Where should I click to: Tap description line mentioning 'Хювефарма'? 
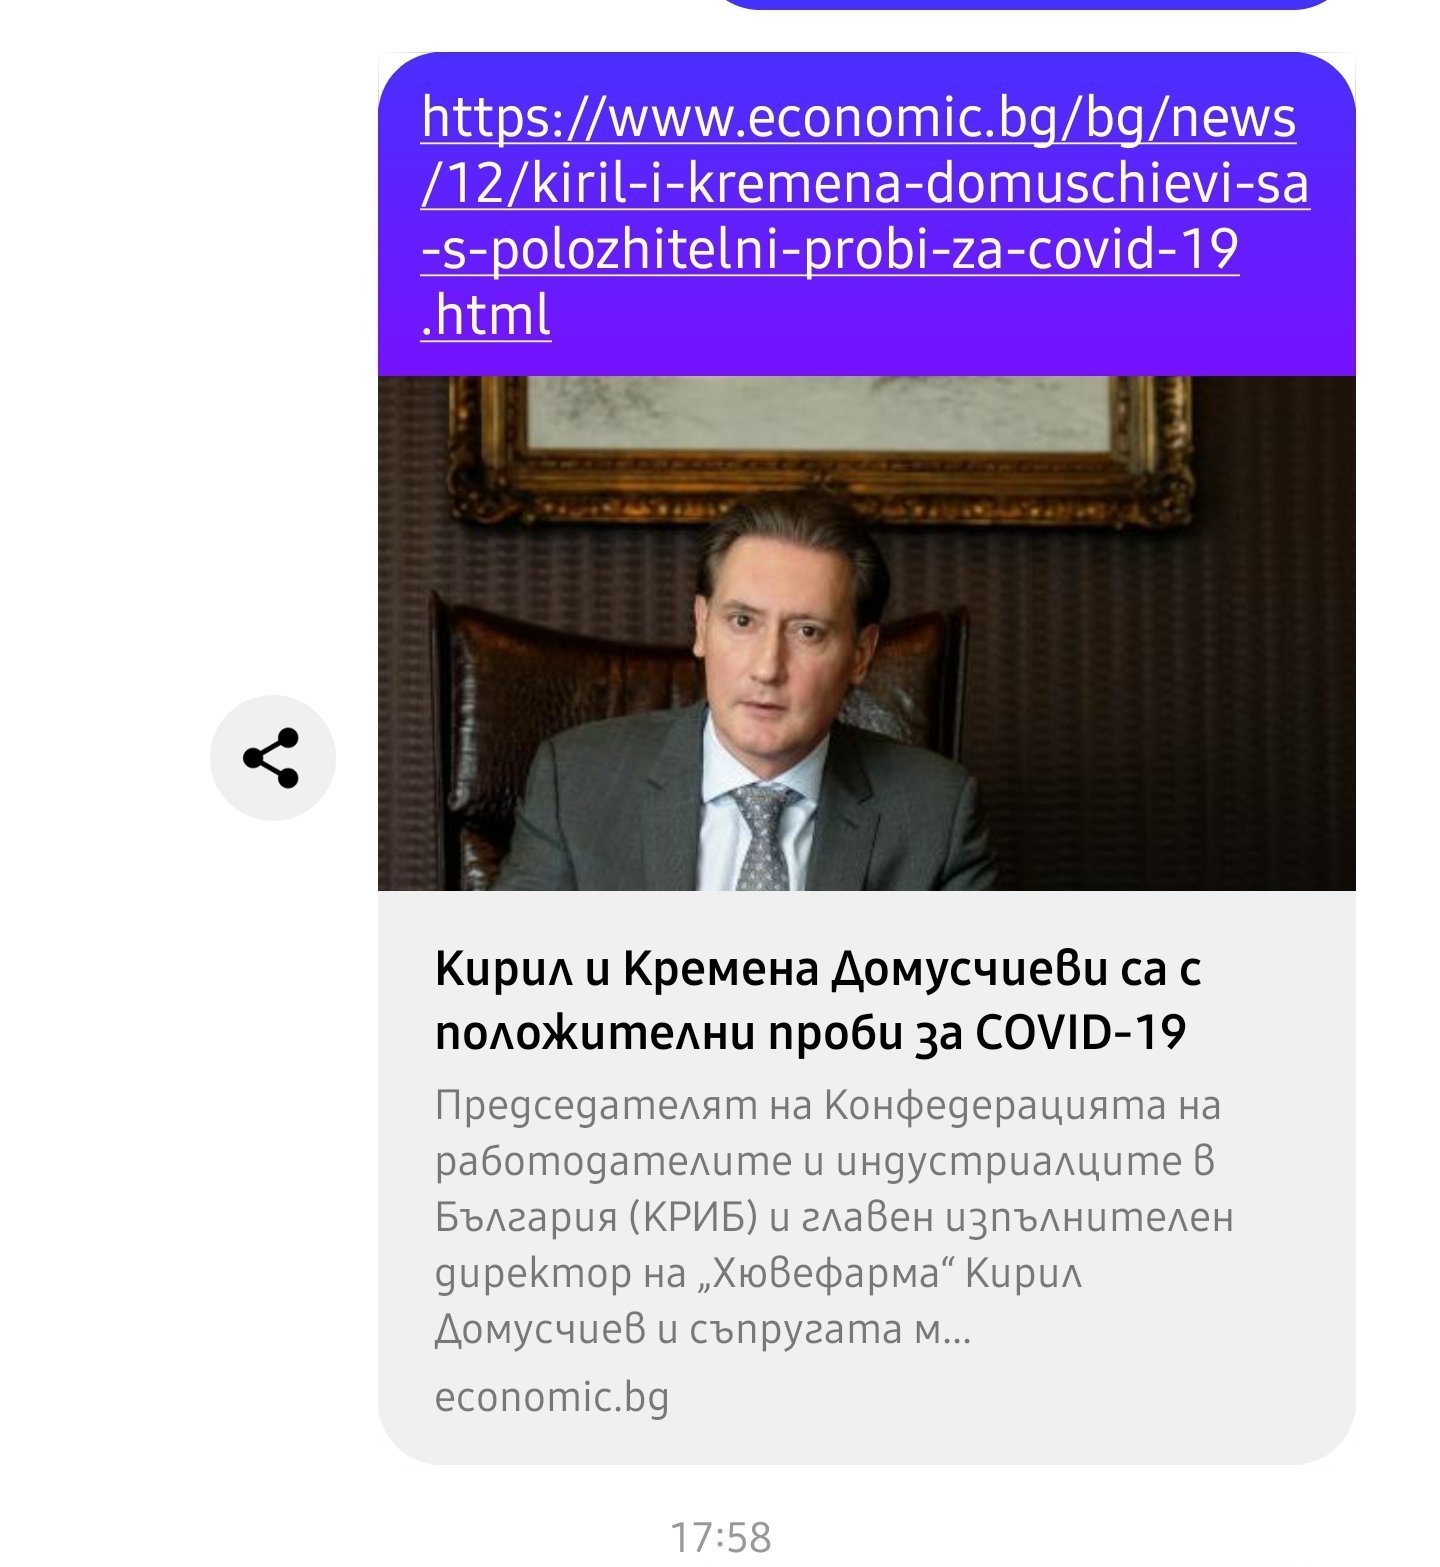758,1274
